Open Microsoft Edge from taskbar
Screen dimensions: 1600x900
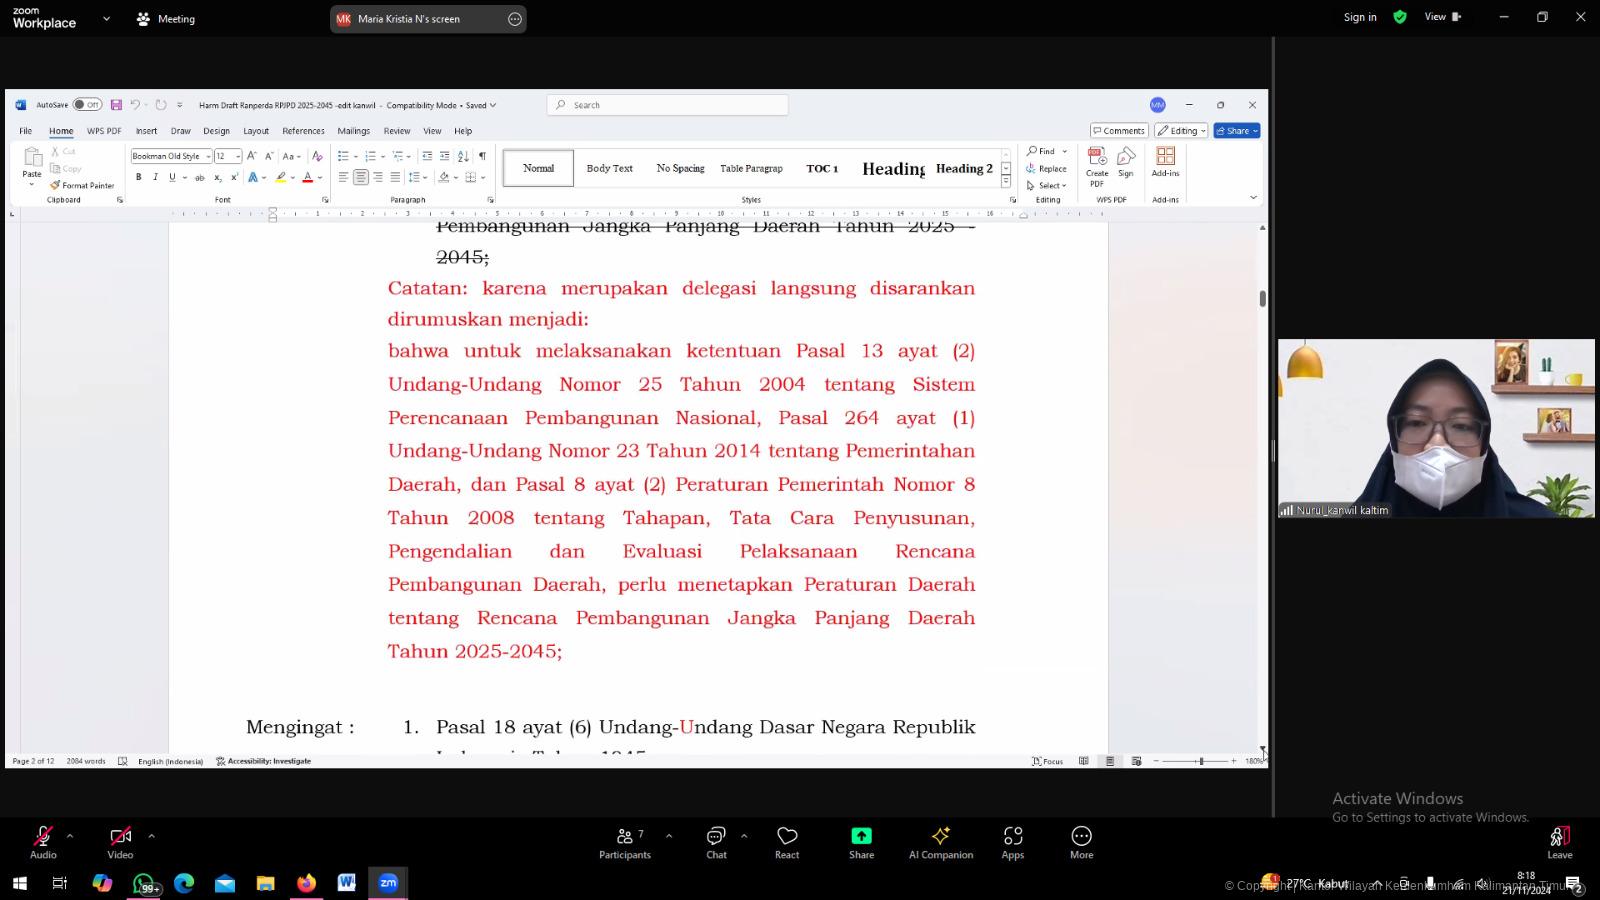coord(184,883)
